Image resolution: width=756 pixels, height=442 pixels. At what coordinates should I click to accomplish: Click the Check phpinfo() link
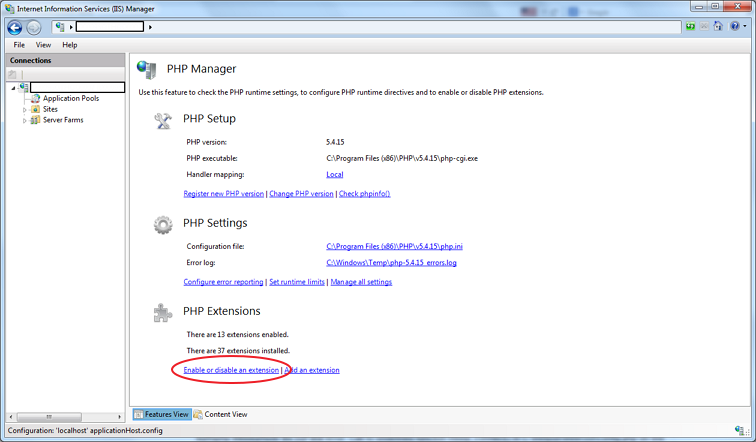click(x=364, y=194)
